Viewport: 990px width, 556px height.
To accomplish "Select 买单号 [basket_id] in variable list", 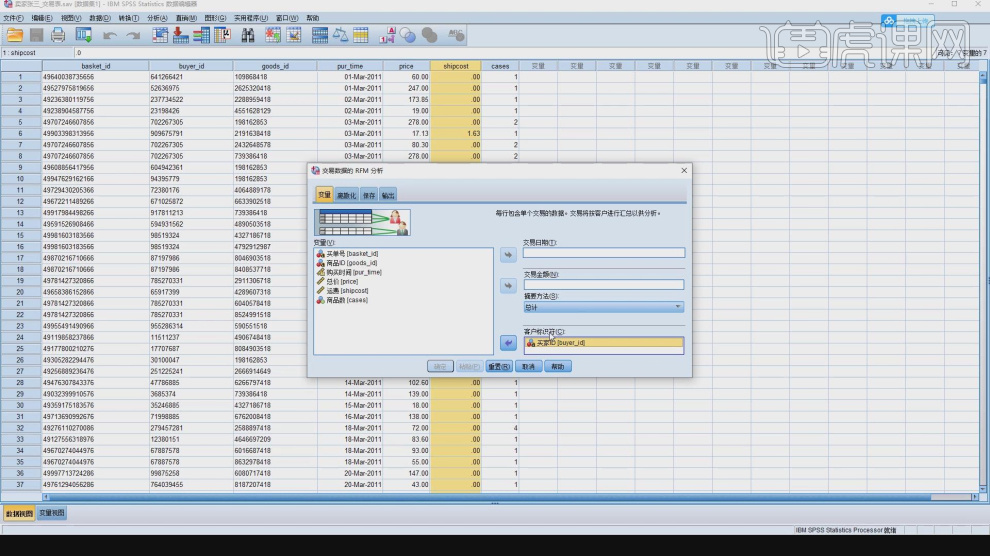I will (x=347, y=254).
